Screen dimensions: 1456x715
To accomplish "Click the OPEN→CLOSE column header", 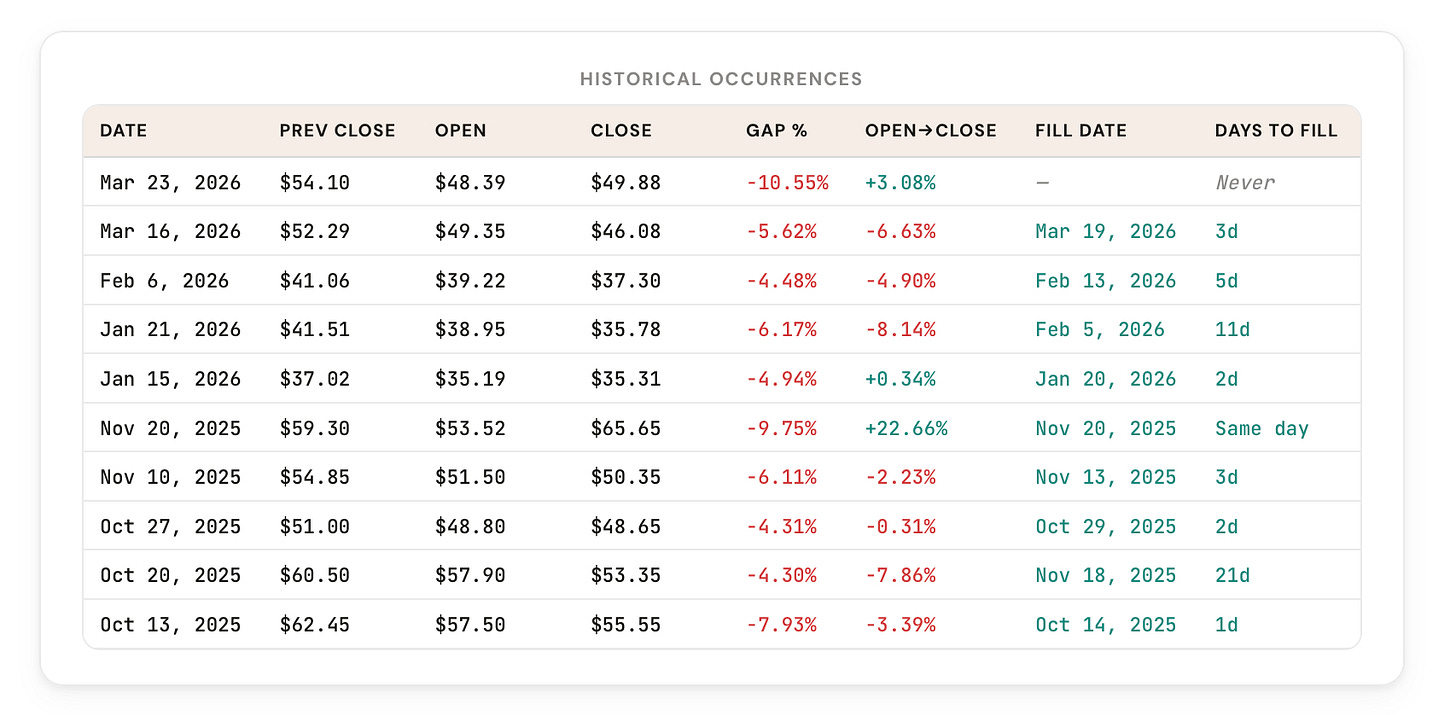I will click(x=930, y=130).
